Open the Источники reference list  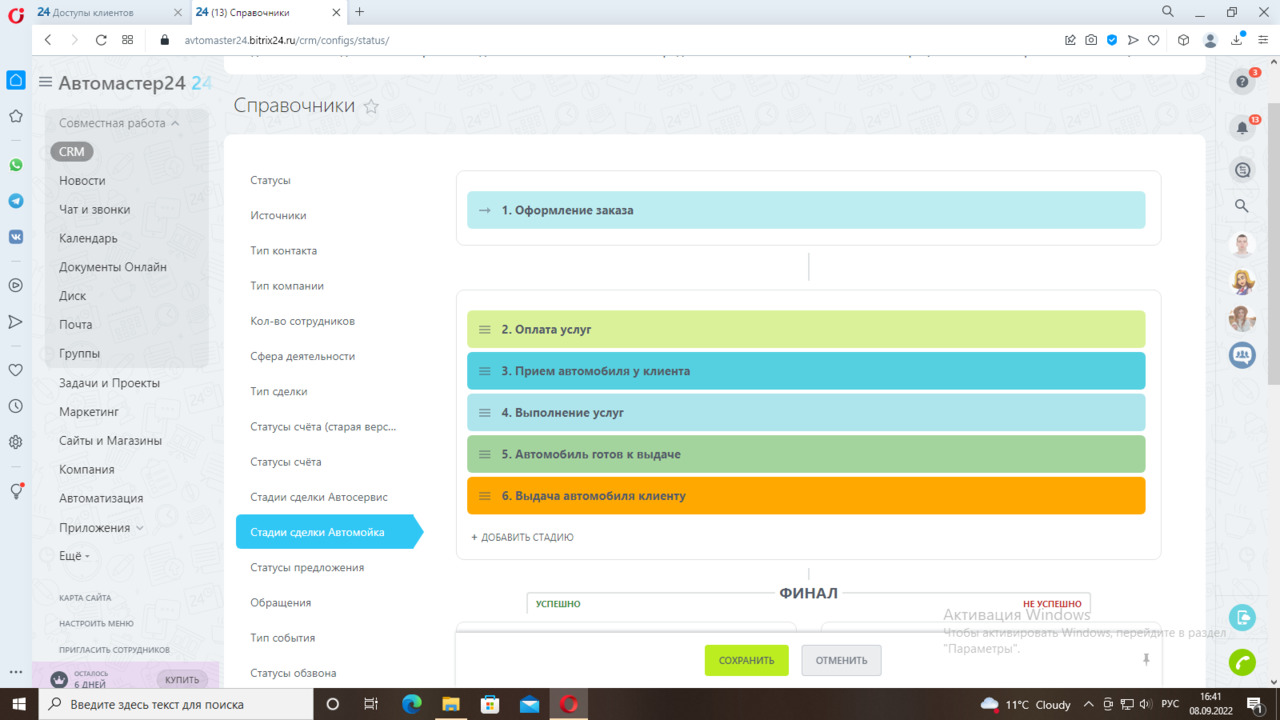(x=278, y=215)
